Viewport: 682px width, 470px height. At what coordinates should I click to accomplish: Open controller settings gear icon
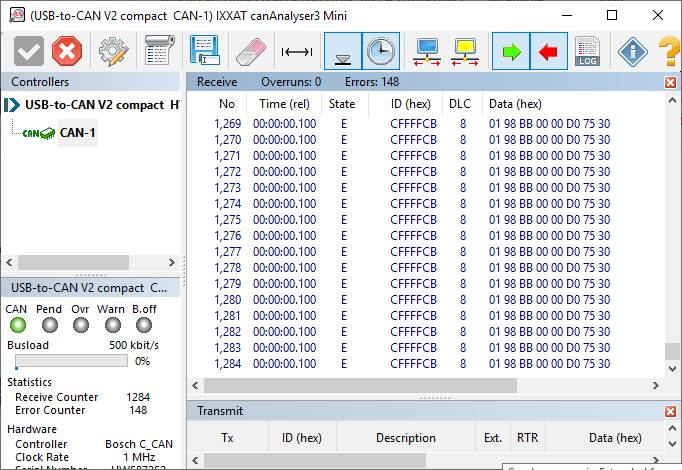pos(113,51)
